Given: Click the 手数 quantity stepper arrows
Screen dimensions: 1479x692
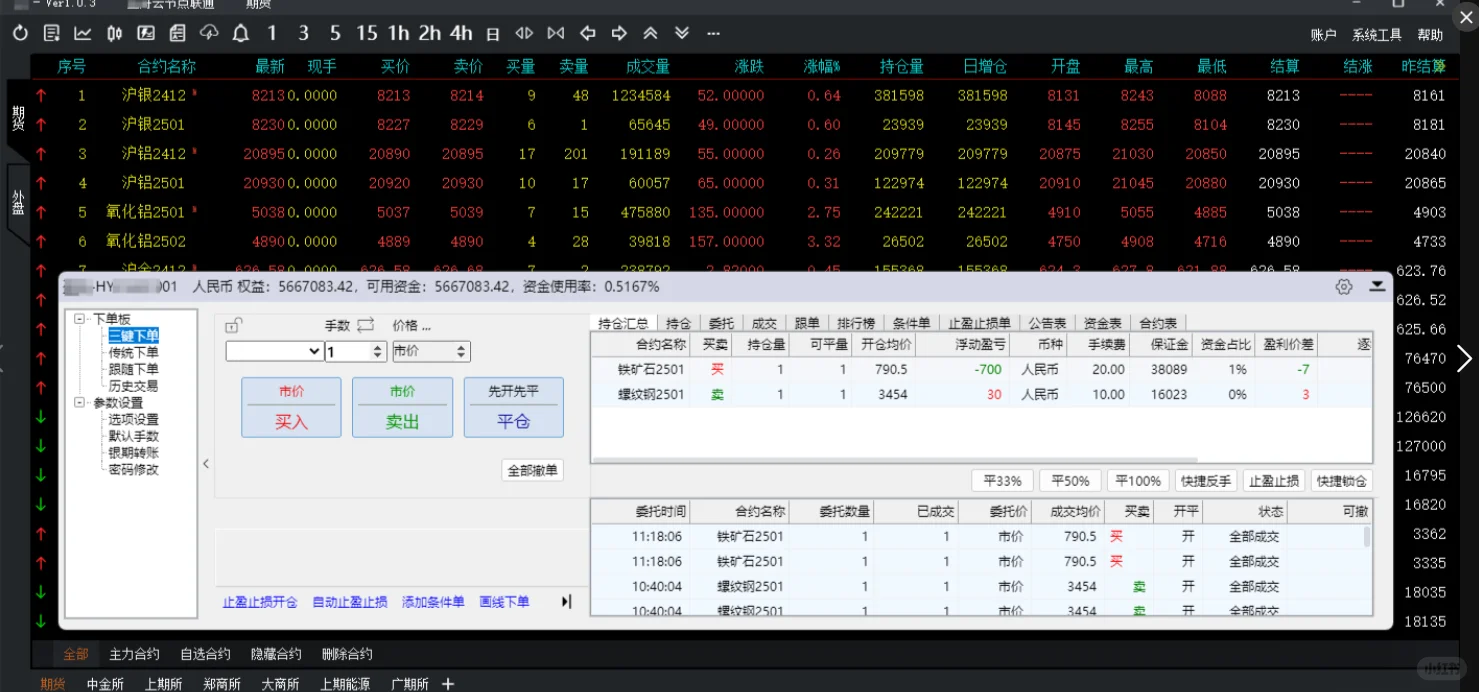Looking at the screenshot, I should pyautogui.click(x=378, y=351).
